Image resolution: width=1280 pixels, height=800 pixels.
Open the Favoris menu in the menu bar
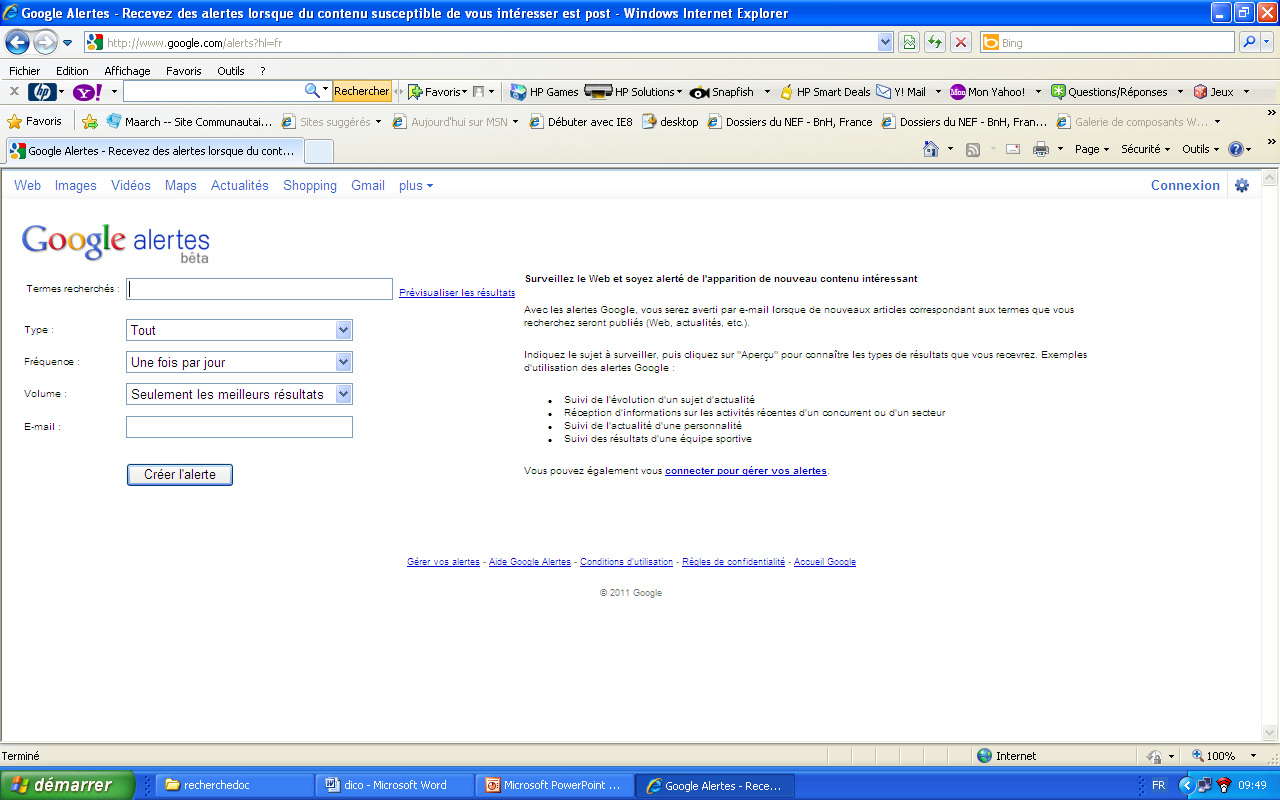pyautogui.click(x=184, y=71)
